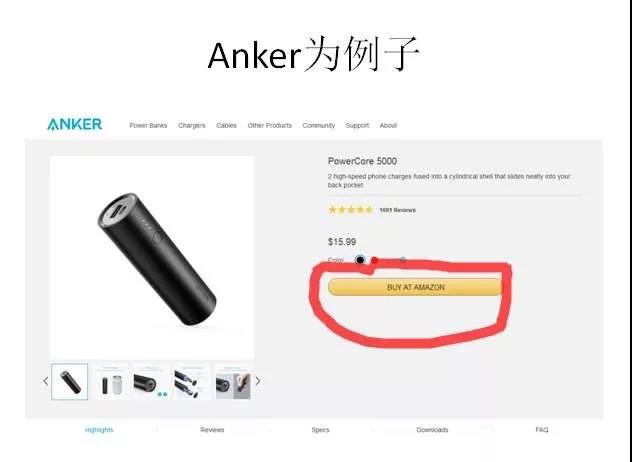Image resolution: width=632 pixels, height=462 pixels.
Task: Select the fifth thumbnail with hand
Action: pos(233,382)
